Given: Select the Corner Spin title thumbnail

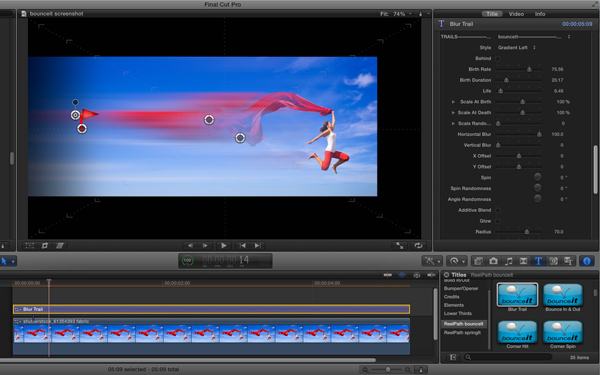Looking at the screenshot, I should click(563, 332).
